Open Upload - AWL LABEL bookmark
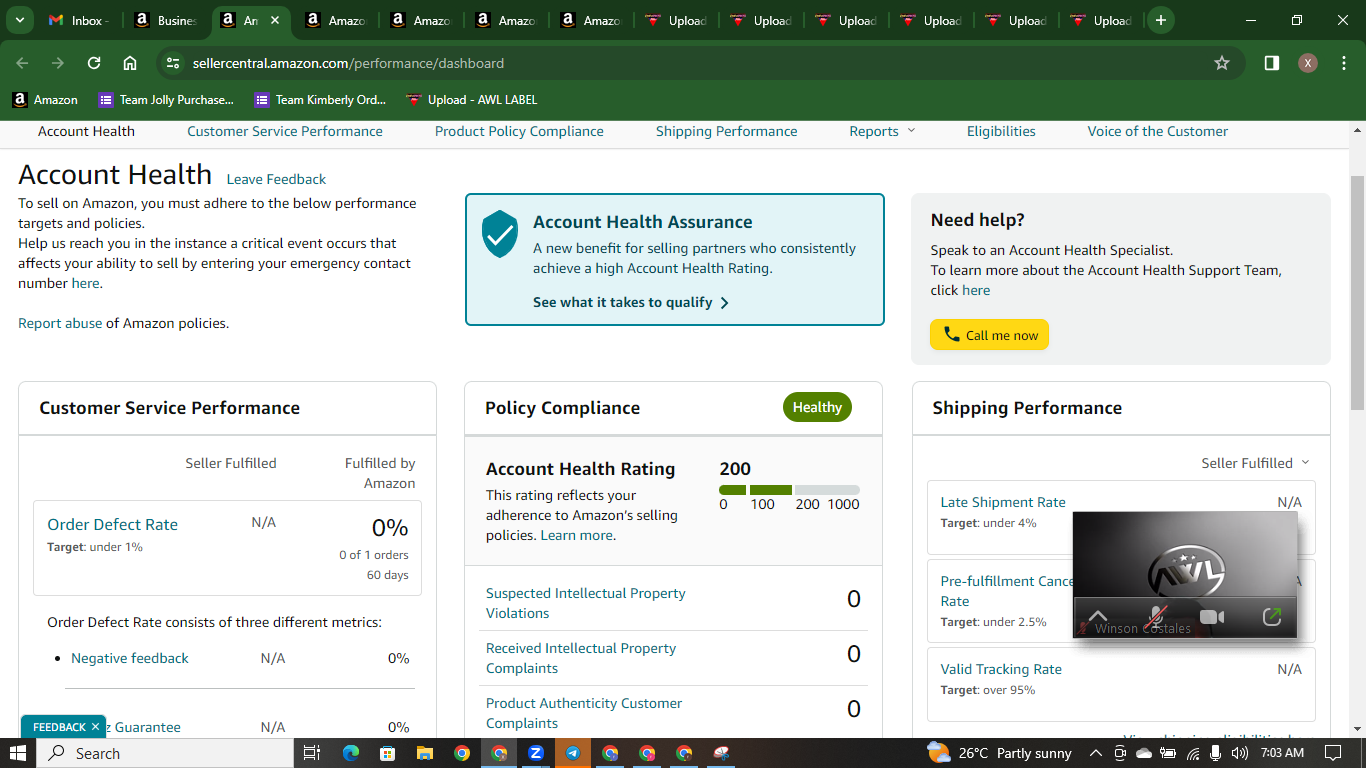The height and width of the screenshot is (768, 1366). (472, 100)
